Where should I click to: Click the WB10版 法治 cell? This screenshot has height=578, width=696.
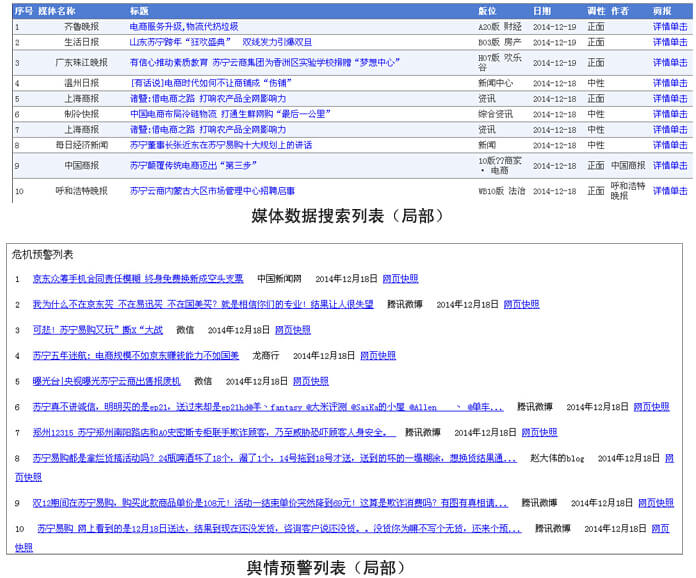coord(502,191)
